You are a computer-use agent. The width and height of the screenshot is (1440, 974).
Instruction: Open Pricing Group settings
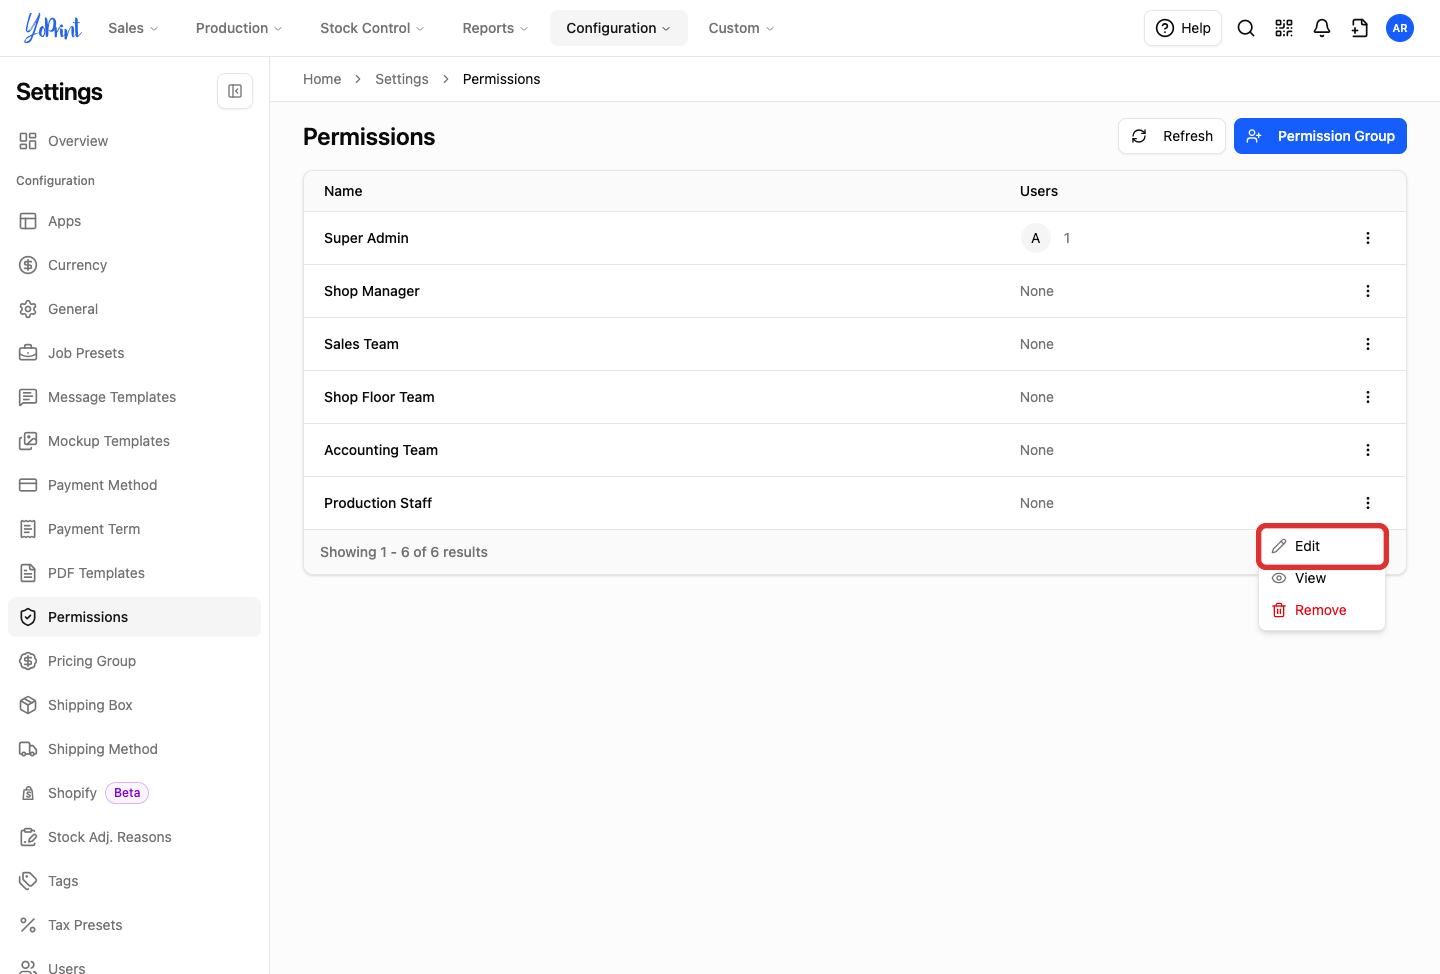point(134,661)
